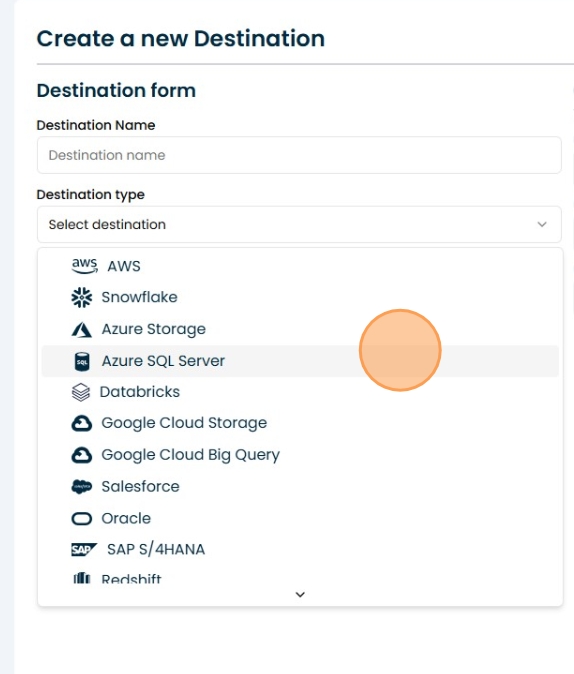Screen dimensions: 574x674
Task: Click the Google Cloud Storage icon
Action: pos(82,423)
